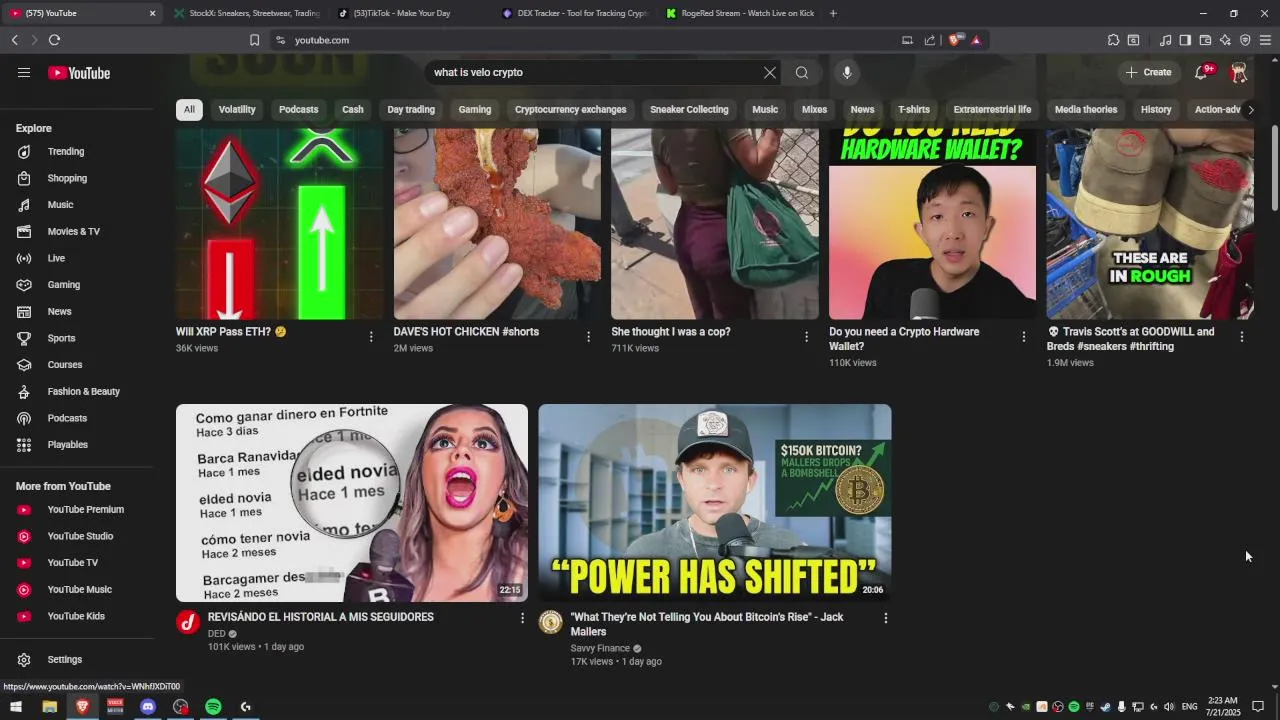Open Trending from the sidebar
Viewport: 1280px width, 720px height.
pos(66,151)
